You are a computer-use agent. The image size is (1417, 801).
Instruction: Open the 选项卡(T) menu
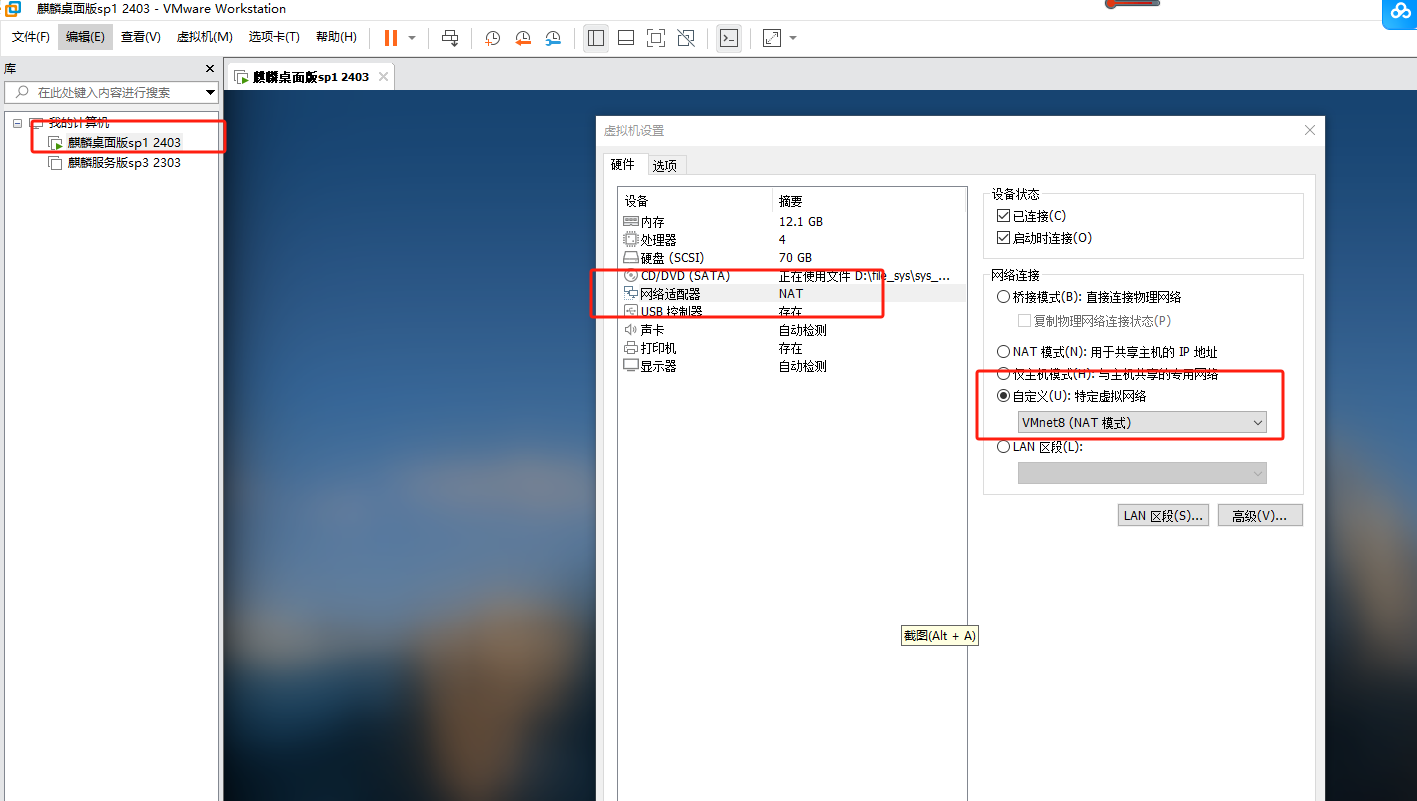tap(274, 37)
